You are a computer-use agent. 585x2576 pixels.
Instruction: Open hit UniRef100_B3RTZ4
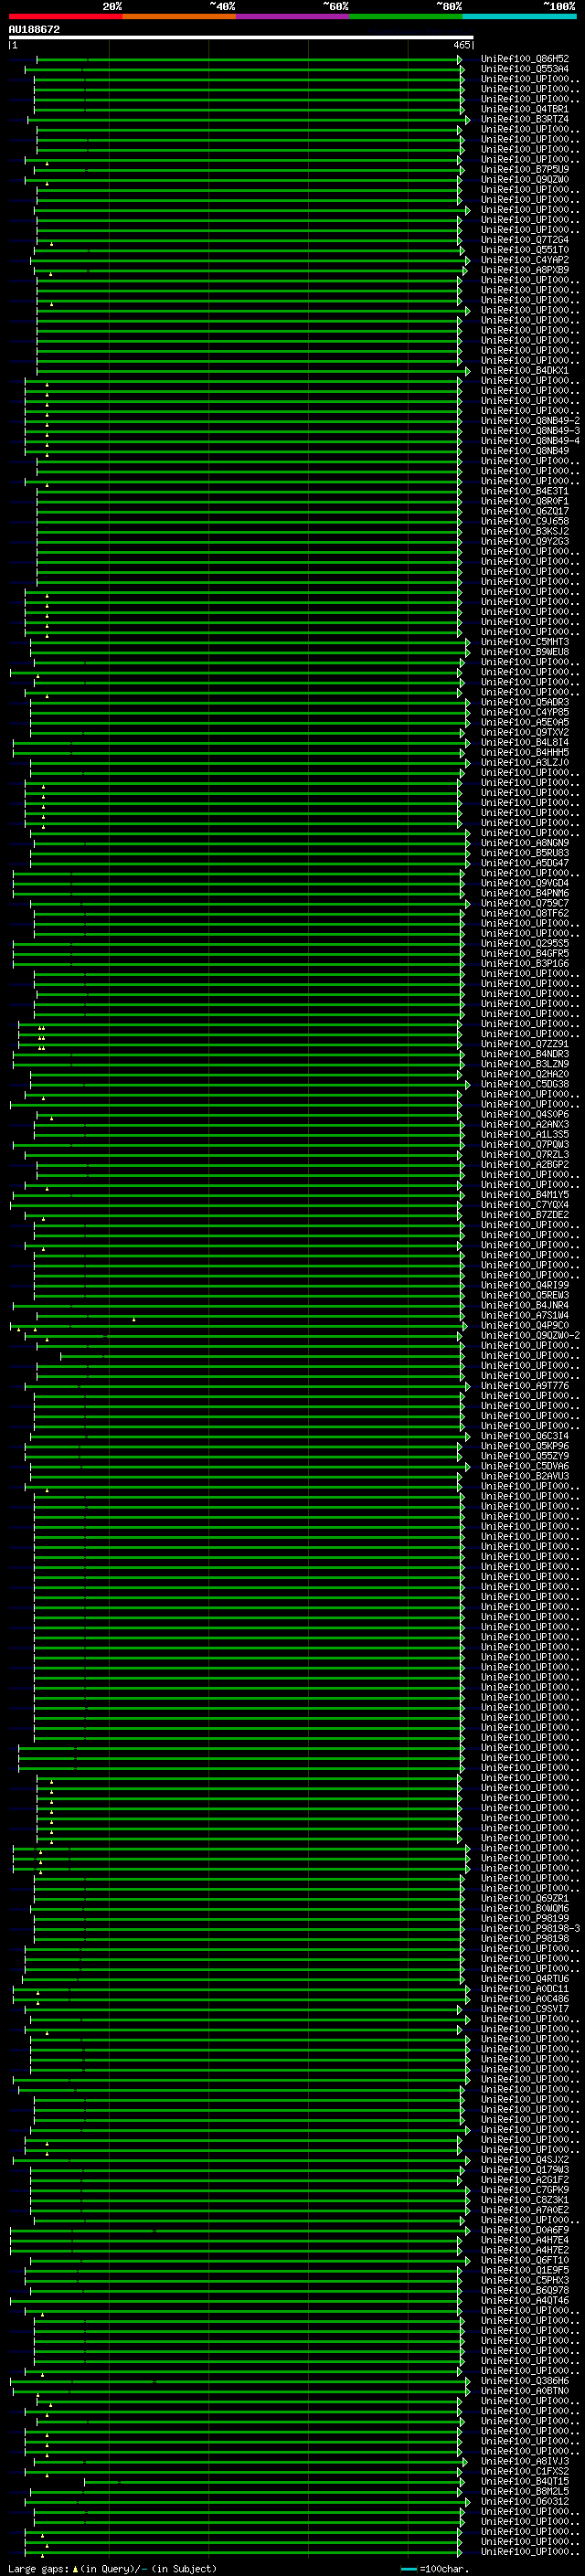525,119
